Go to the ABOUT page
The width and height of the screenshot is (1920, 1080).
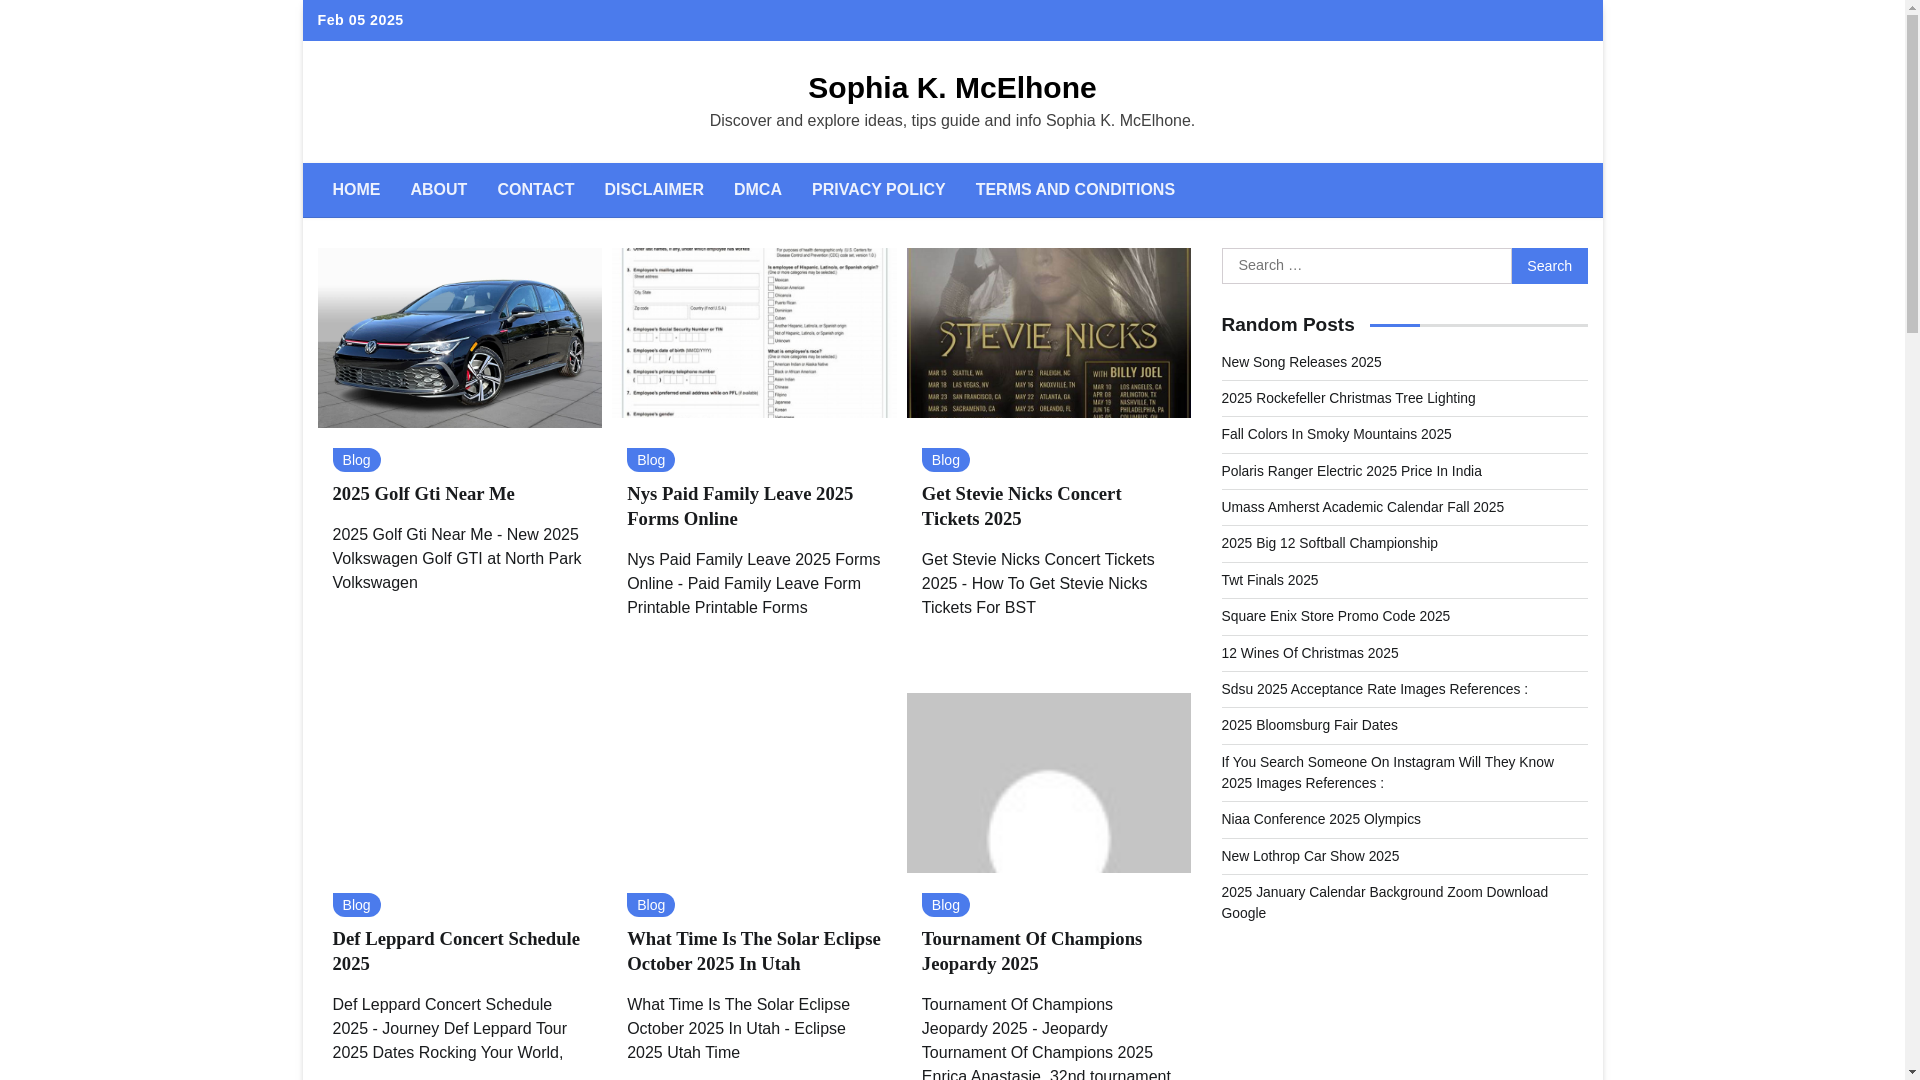[x=438, y=190]
